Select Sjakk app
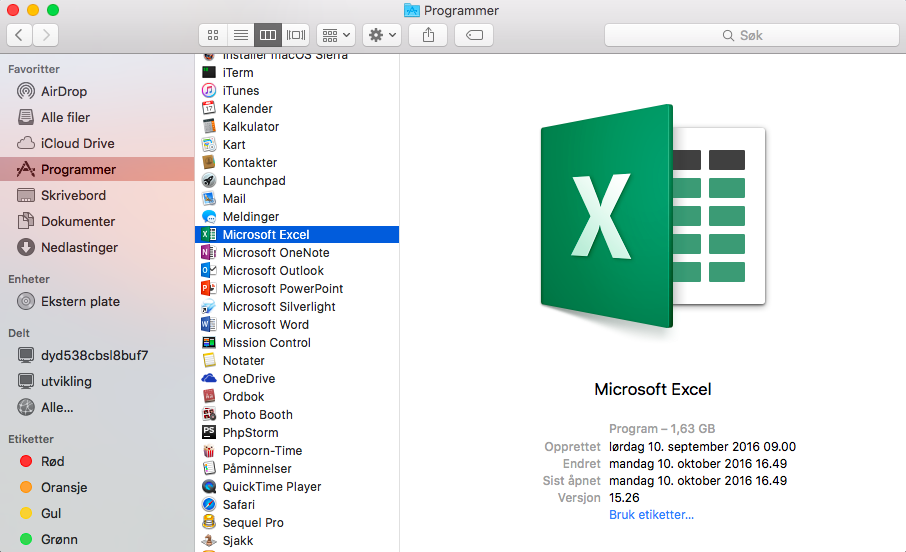 297,540
